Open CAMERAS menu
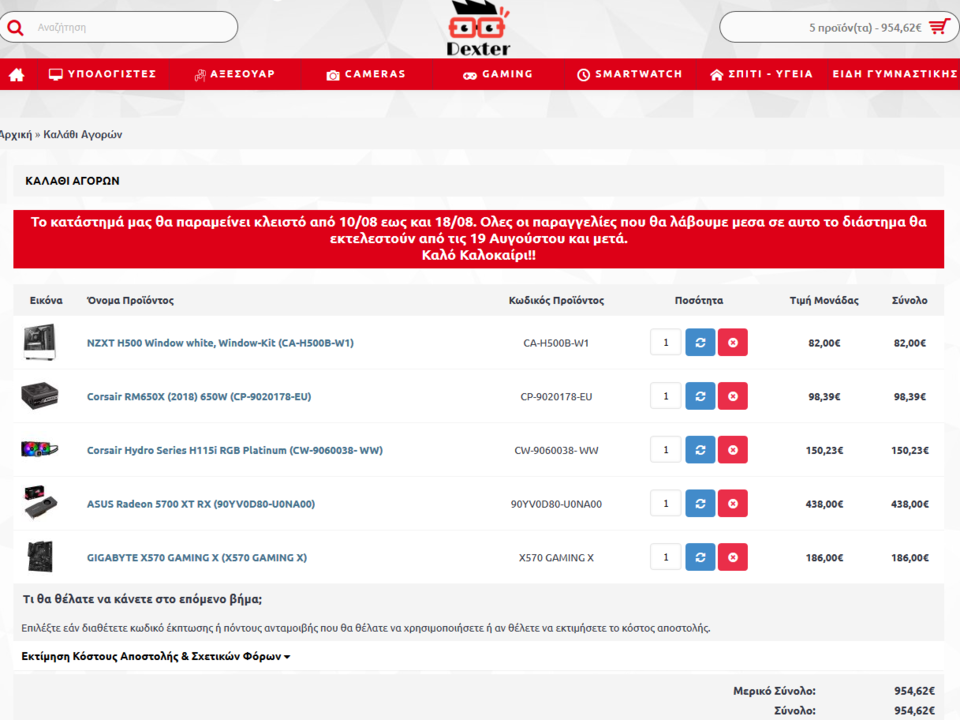This screenshot has width=960, height=720. pyautogui.click(x=366, y=74)
